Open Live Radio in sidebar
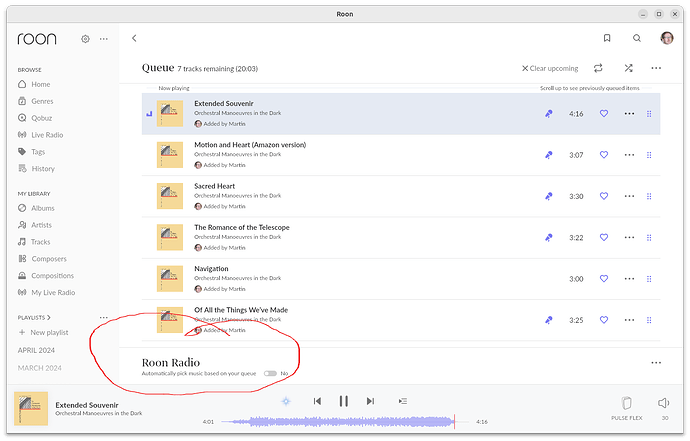The image size is (690, 441). click(40, 136)
